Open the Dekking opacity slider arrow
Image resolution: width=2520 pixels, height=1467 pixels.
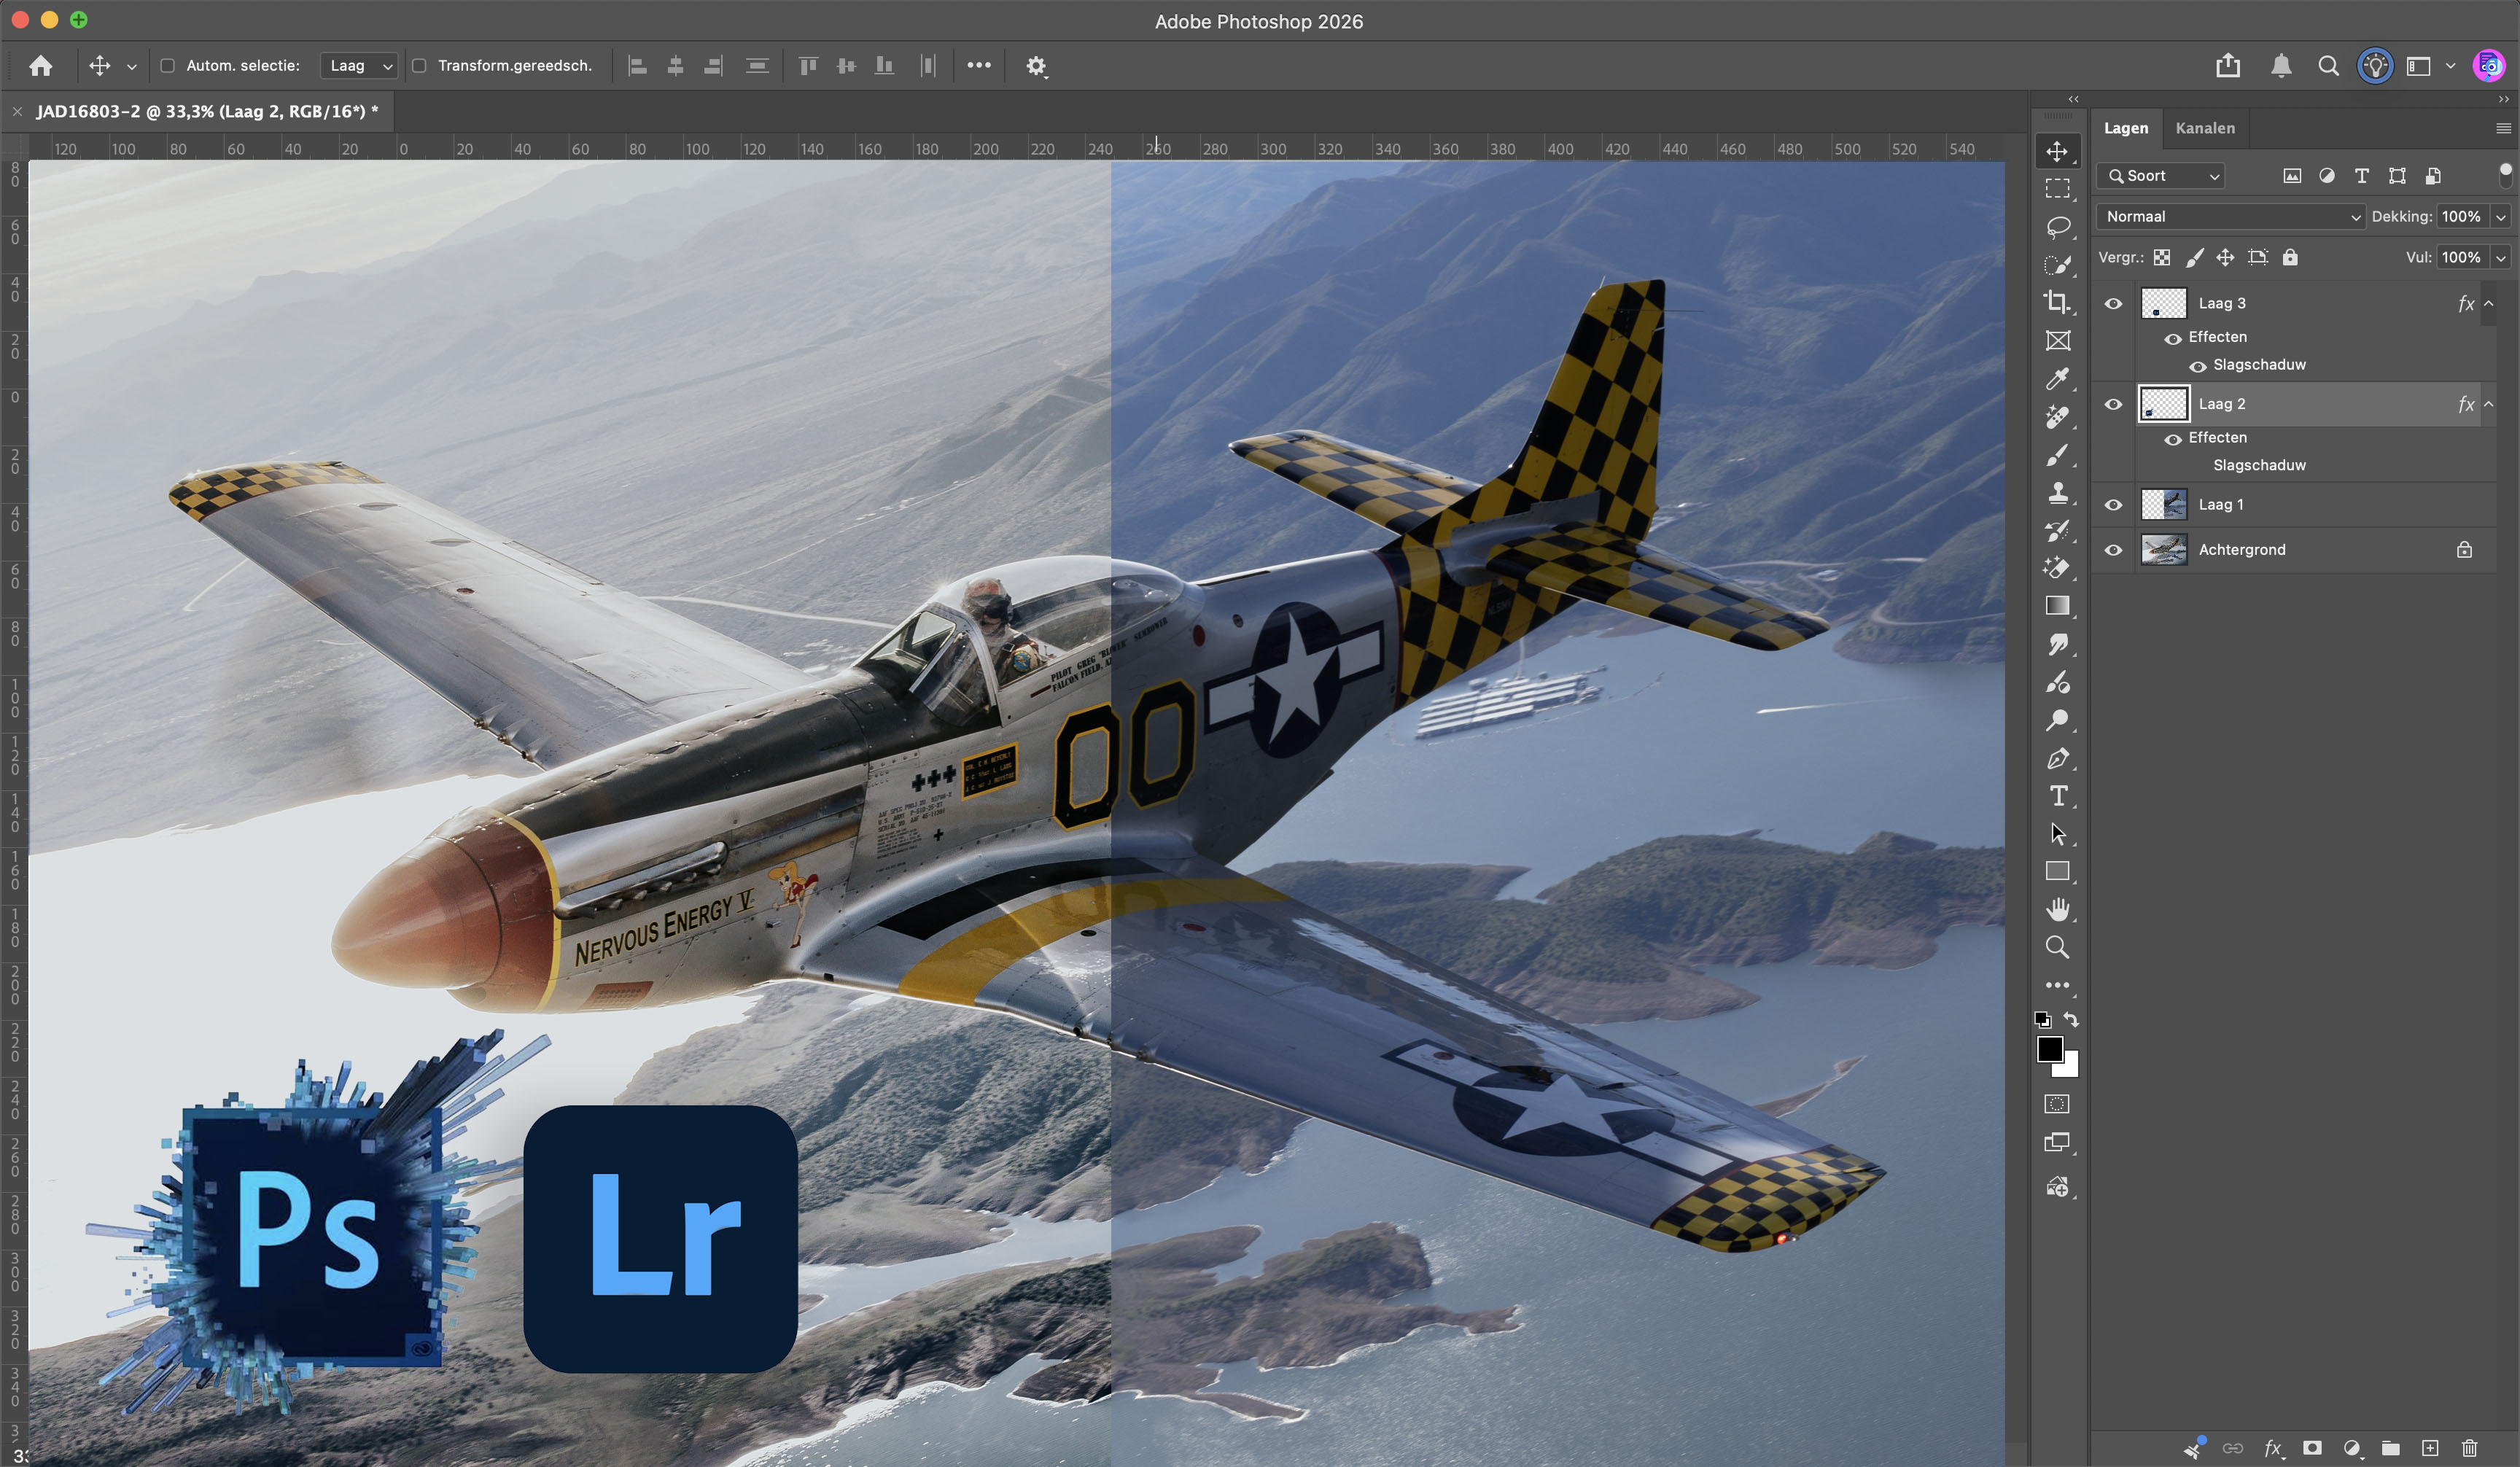point(2501,217)
